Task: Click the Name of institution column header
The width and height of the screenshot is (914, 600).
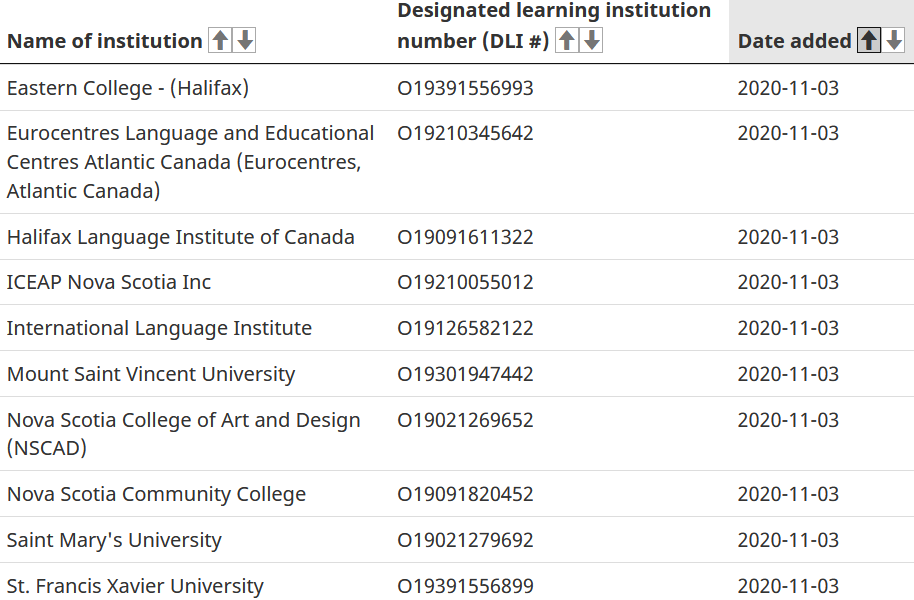Action: pyautogui.click(x=104, y=41)
